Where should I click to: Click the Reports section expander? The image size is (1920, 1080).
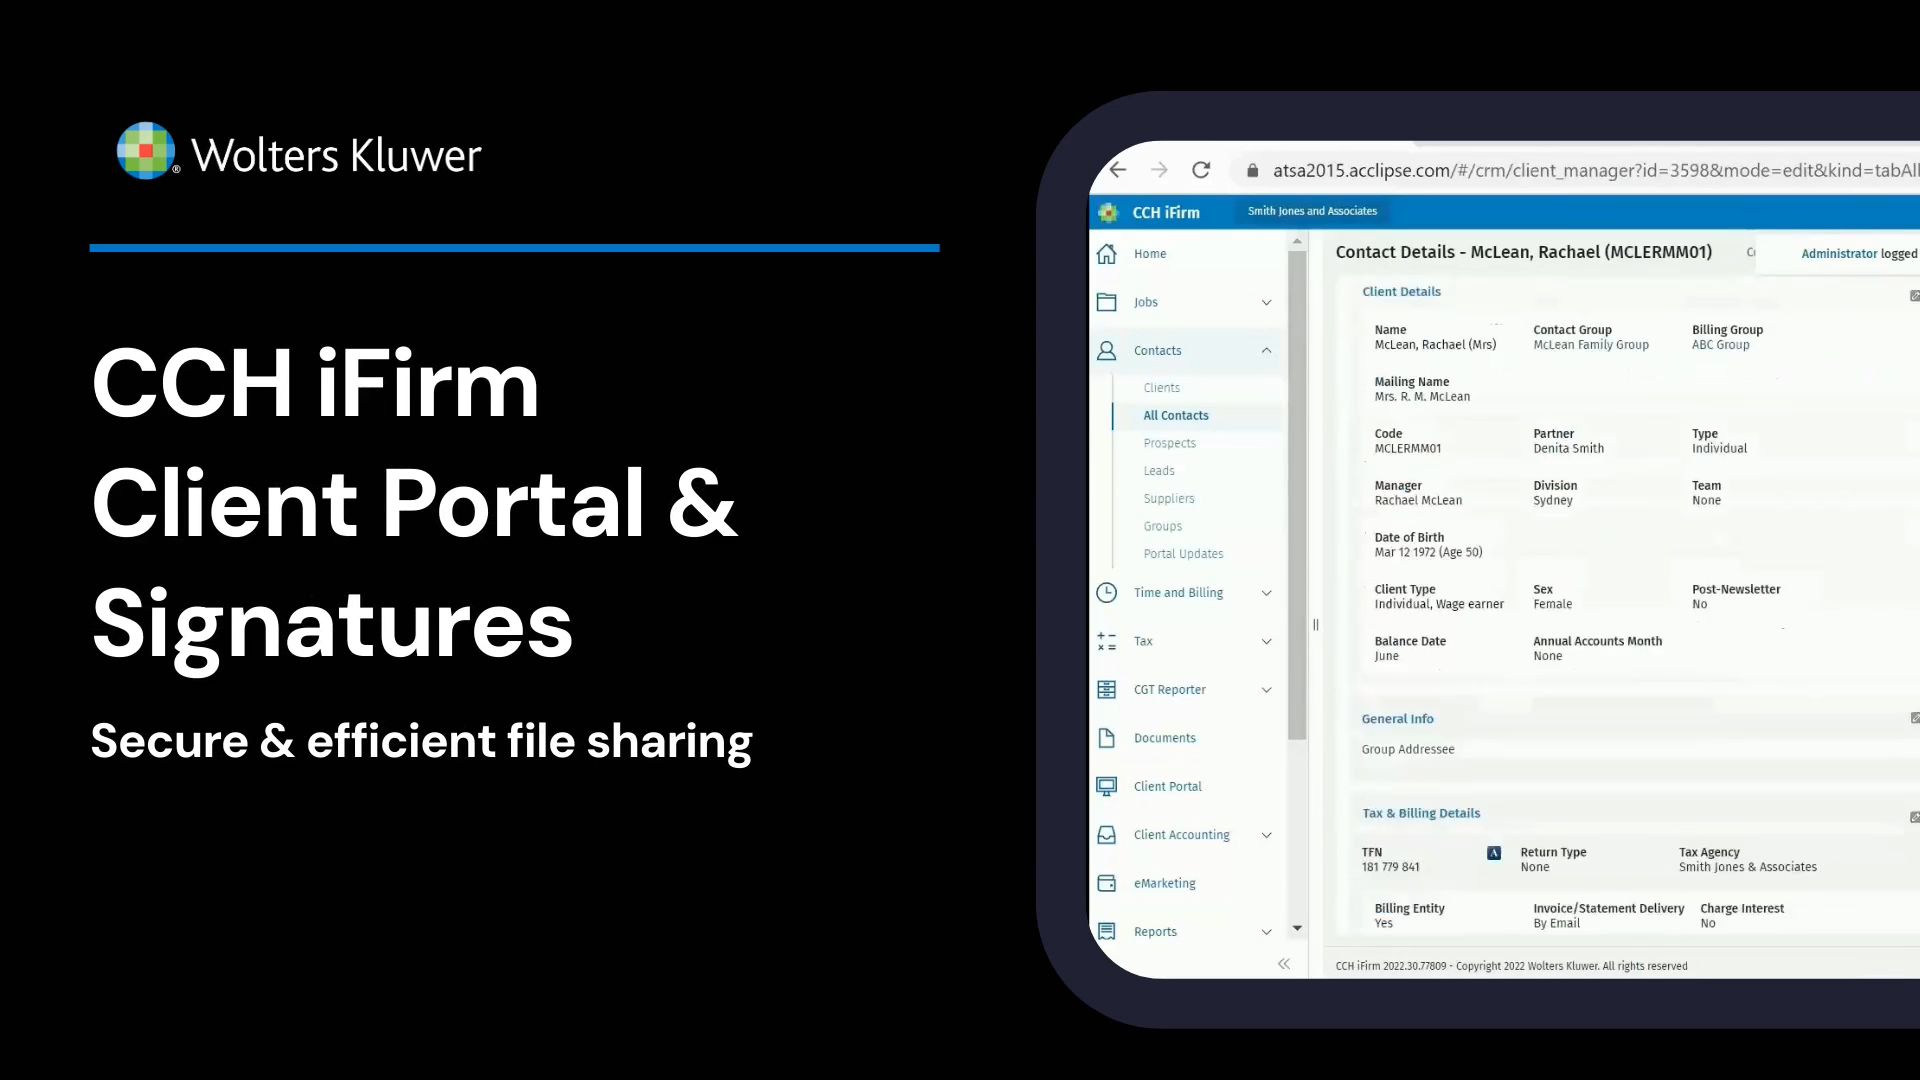1266,930
